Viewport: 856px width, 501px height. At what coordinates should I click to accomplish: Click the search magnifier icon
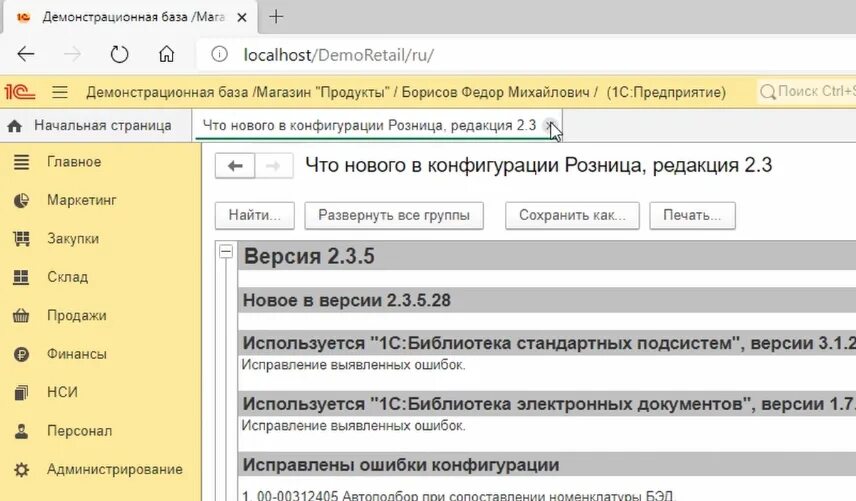(x=767, y=92)
